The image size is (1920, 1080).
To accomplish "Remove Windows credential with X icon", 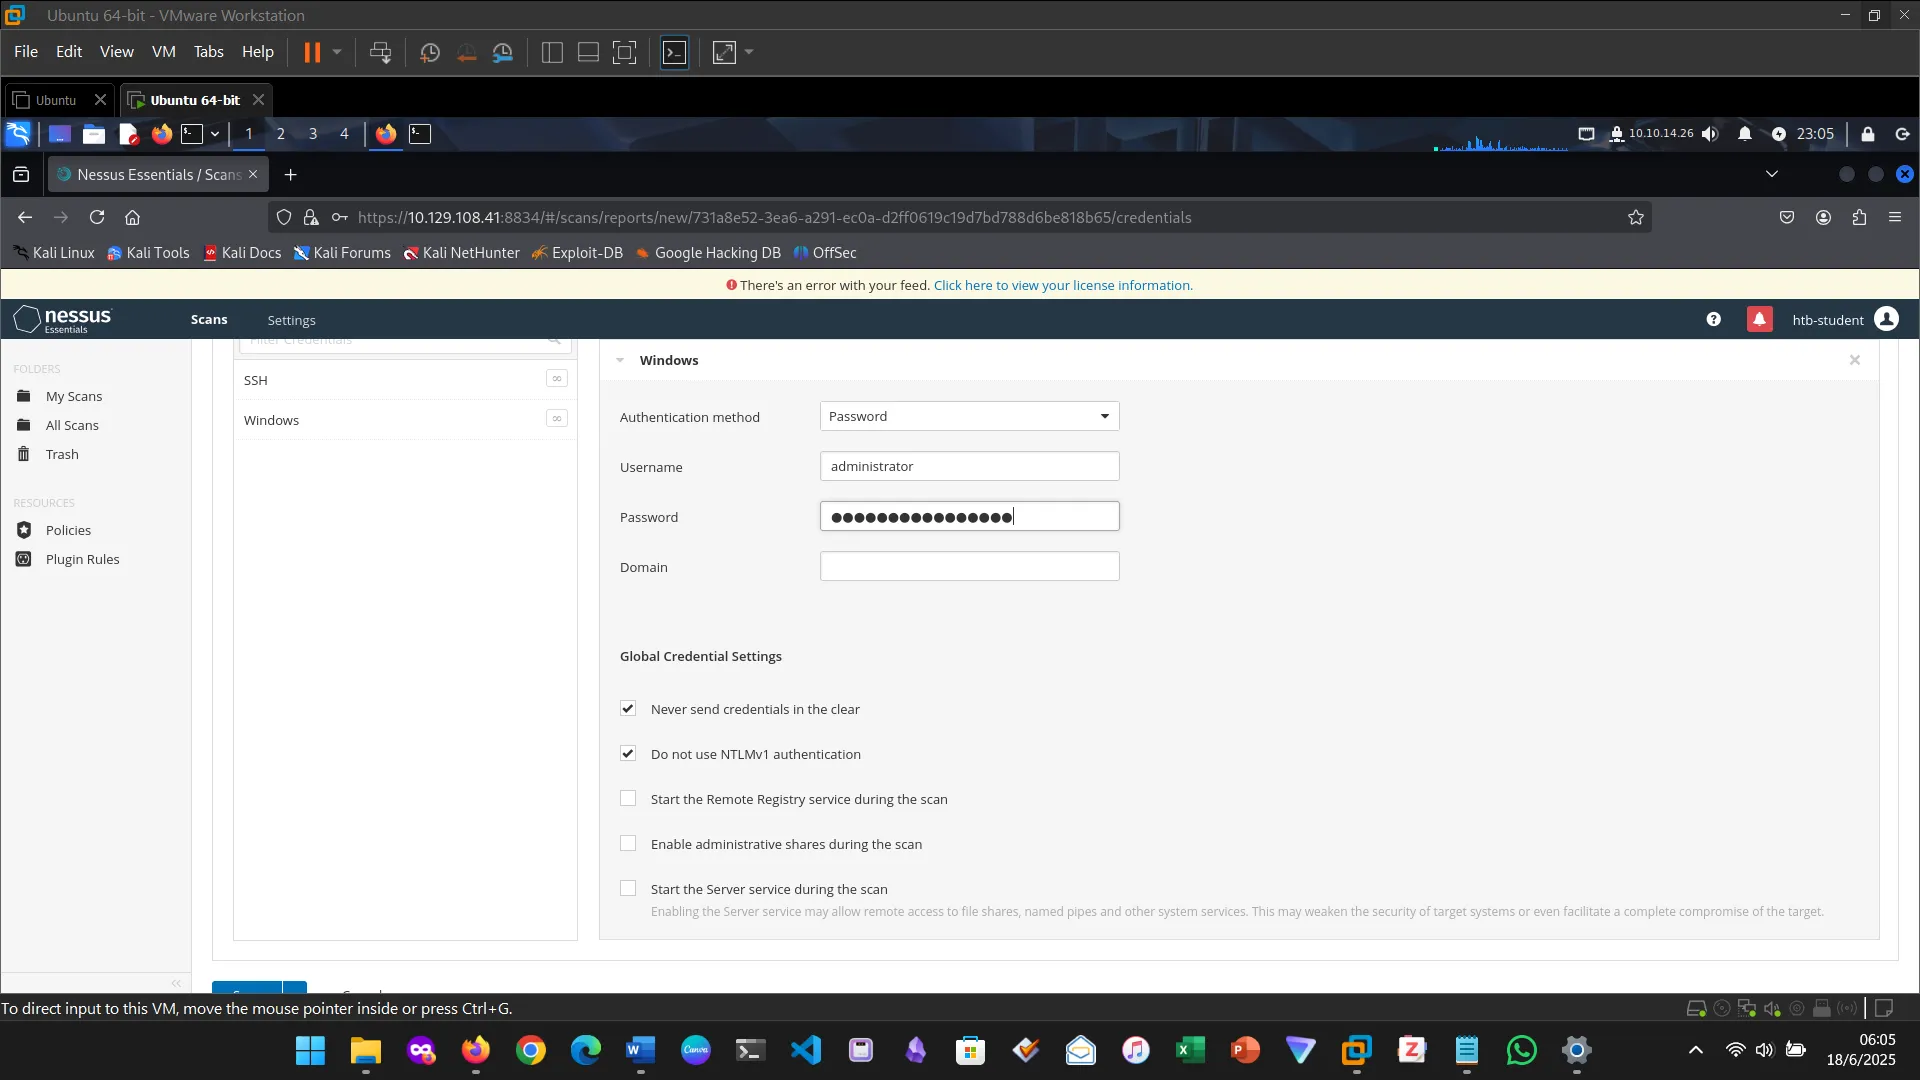I will [x=1854, y=360].
